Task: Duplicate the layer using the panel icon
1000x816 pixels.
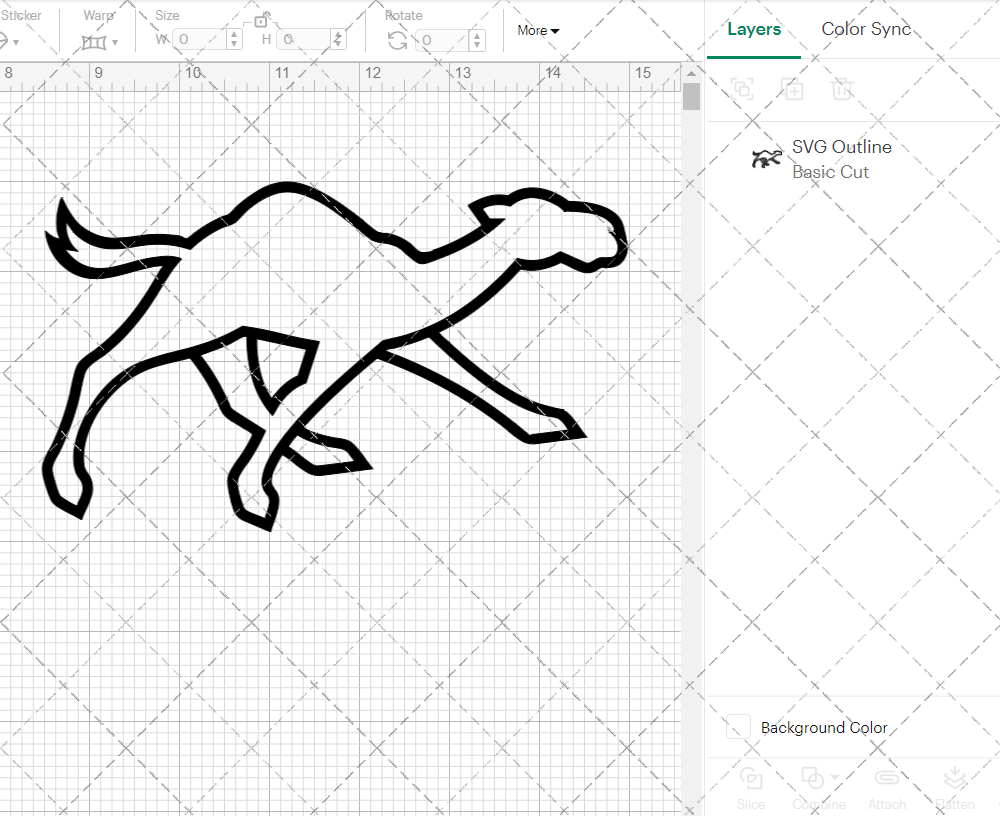Action: click(x=793, y=89)
